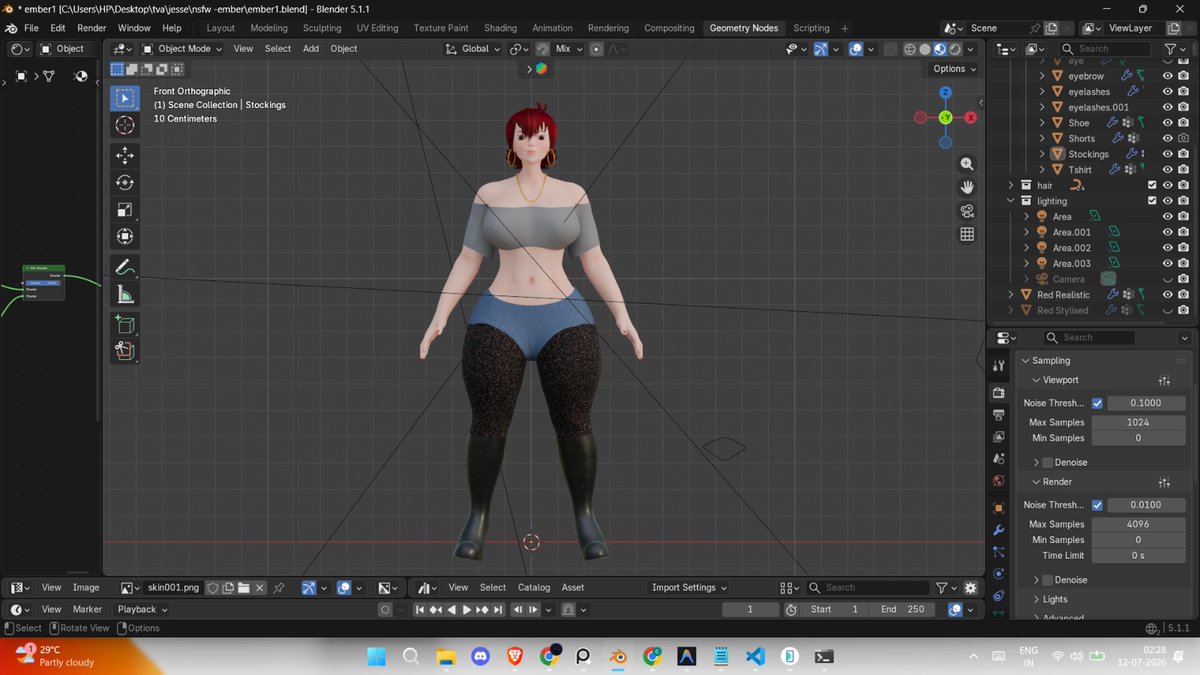
Task: Collapse the lighting collection in outliner
Action: pos(1011,201)
